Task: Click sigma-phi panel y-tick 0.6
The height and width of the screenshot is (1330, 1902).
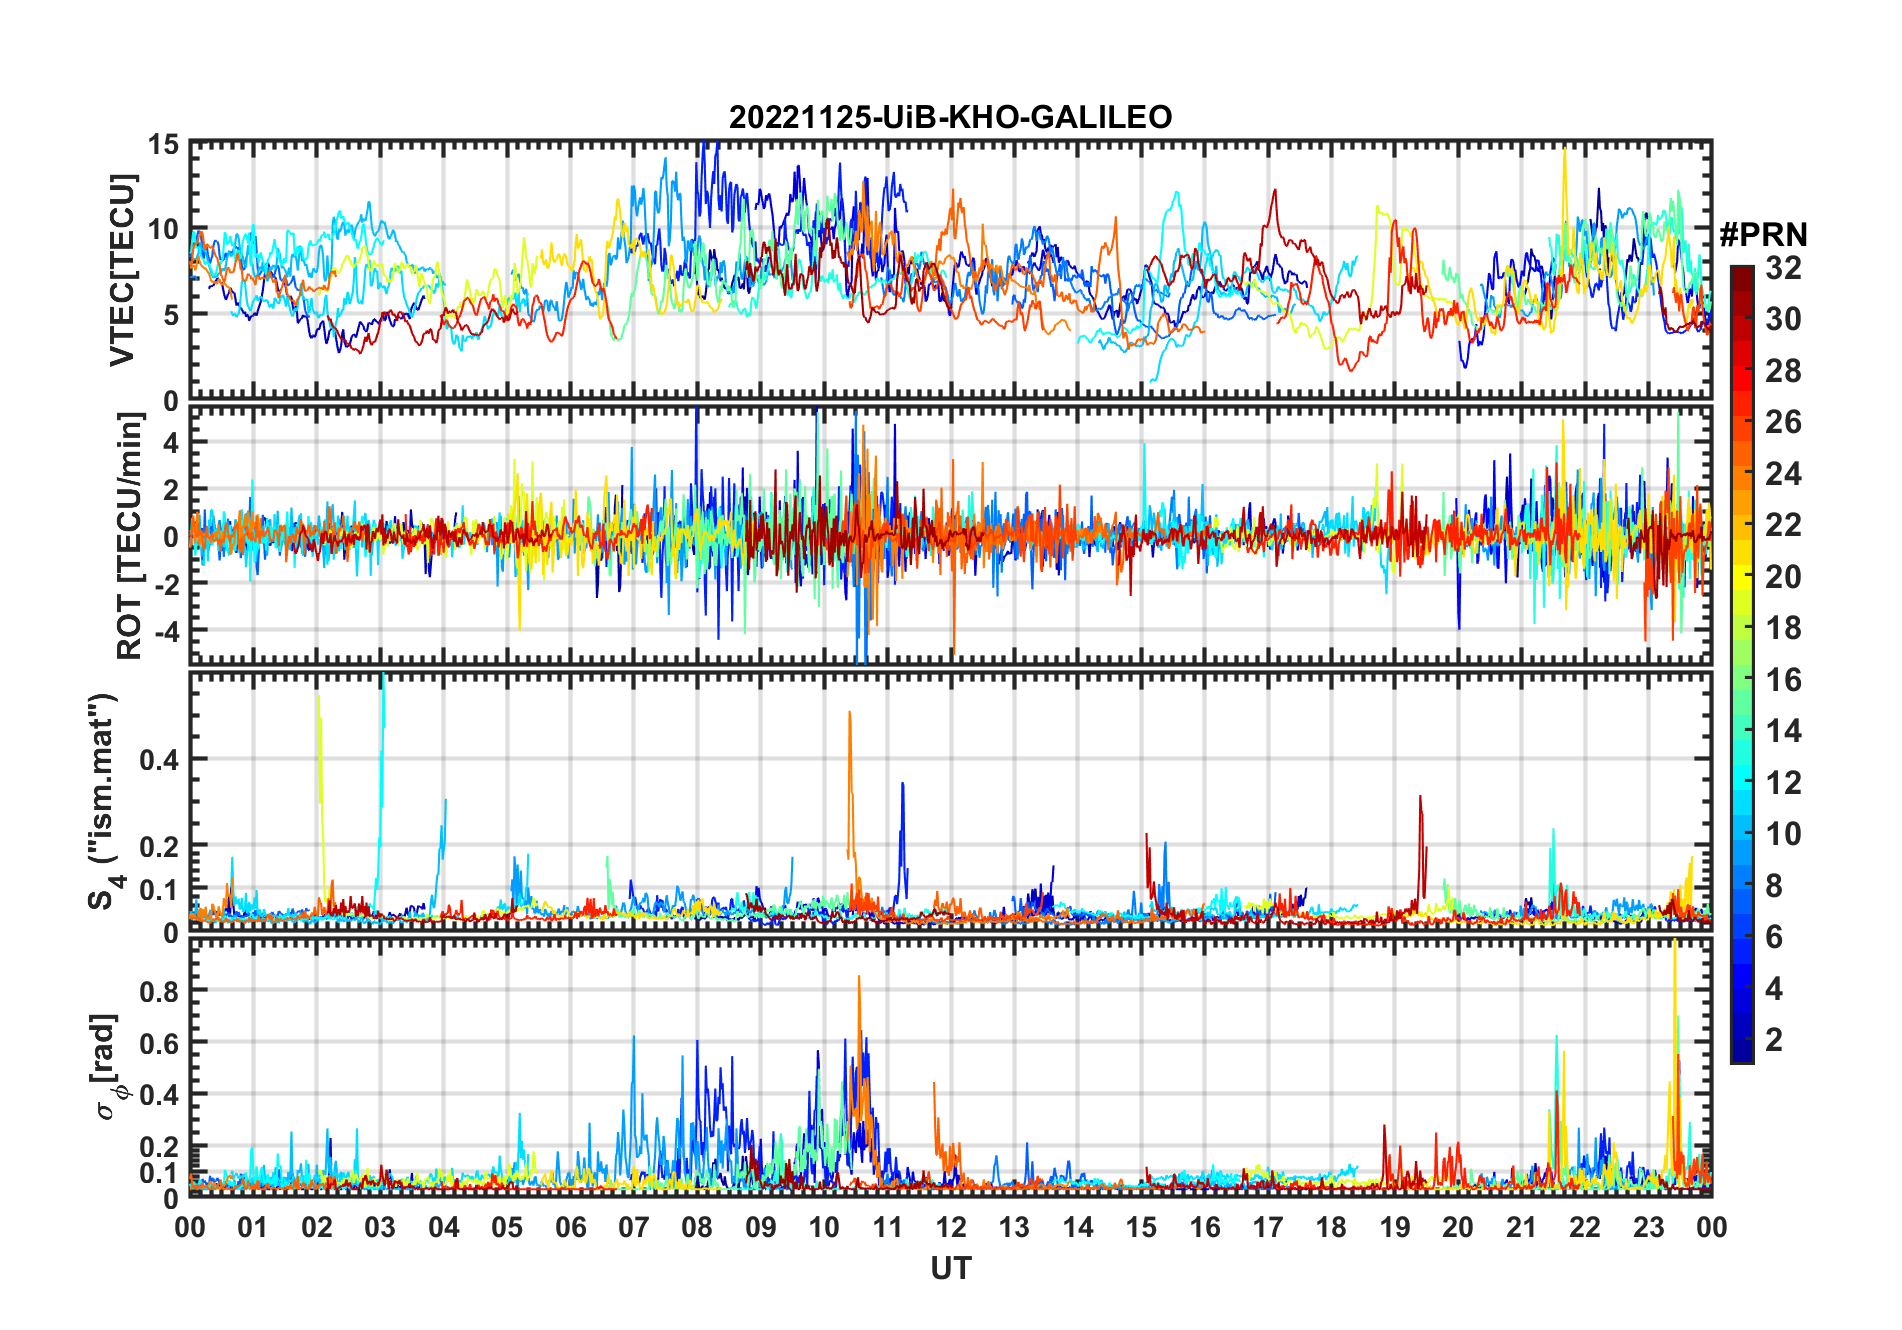Action: [x=159, y=1043]
